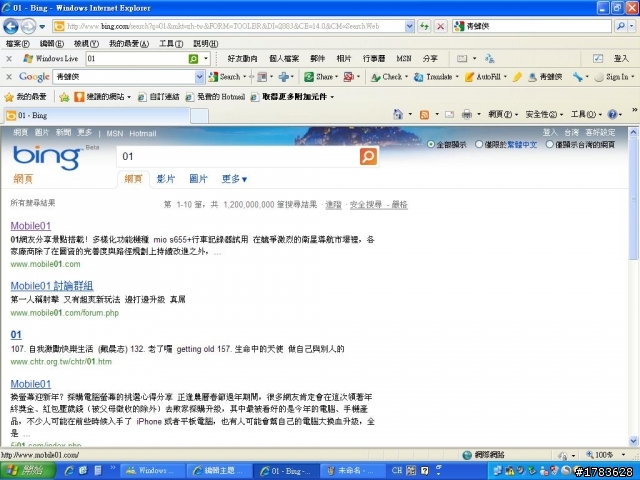The image size is (640, 480).
Task: Select the 僅限於繁體中文 radio button
Action: (x=479, y=144)
